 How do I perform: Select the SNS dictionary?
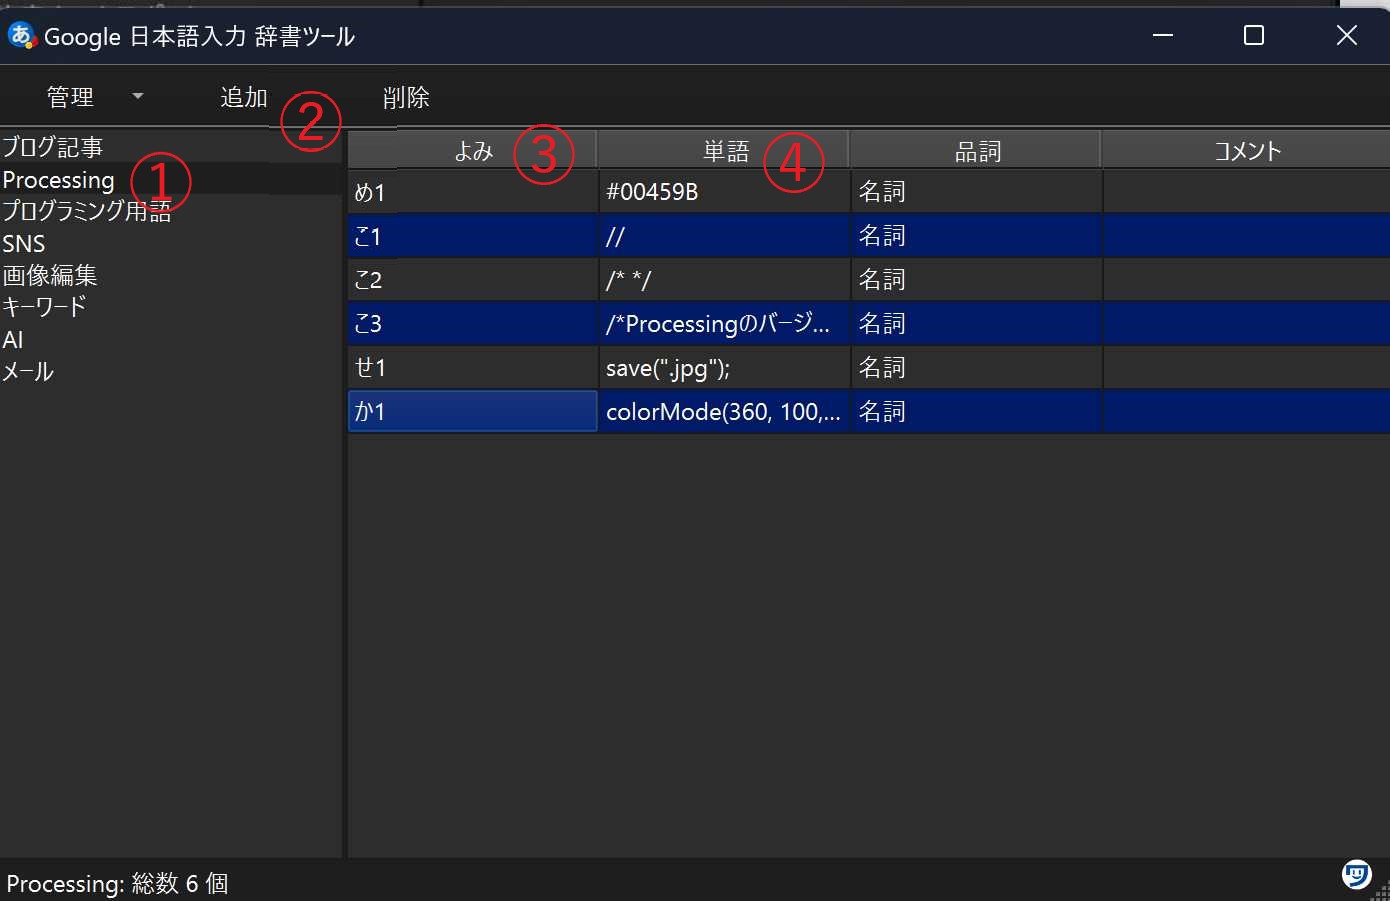click(23, 243)
